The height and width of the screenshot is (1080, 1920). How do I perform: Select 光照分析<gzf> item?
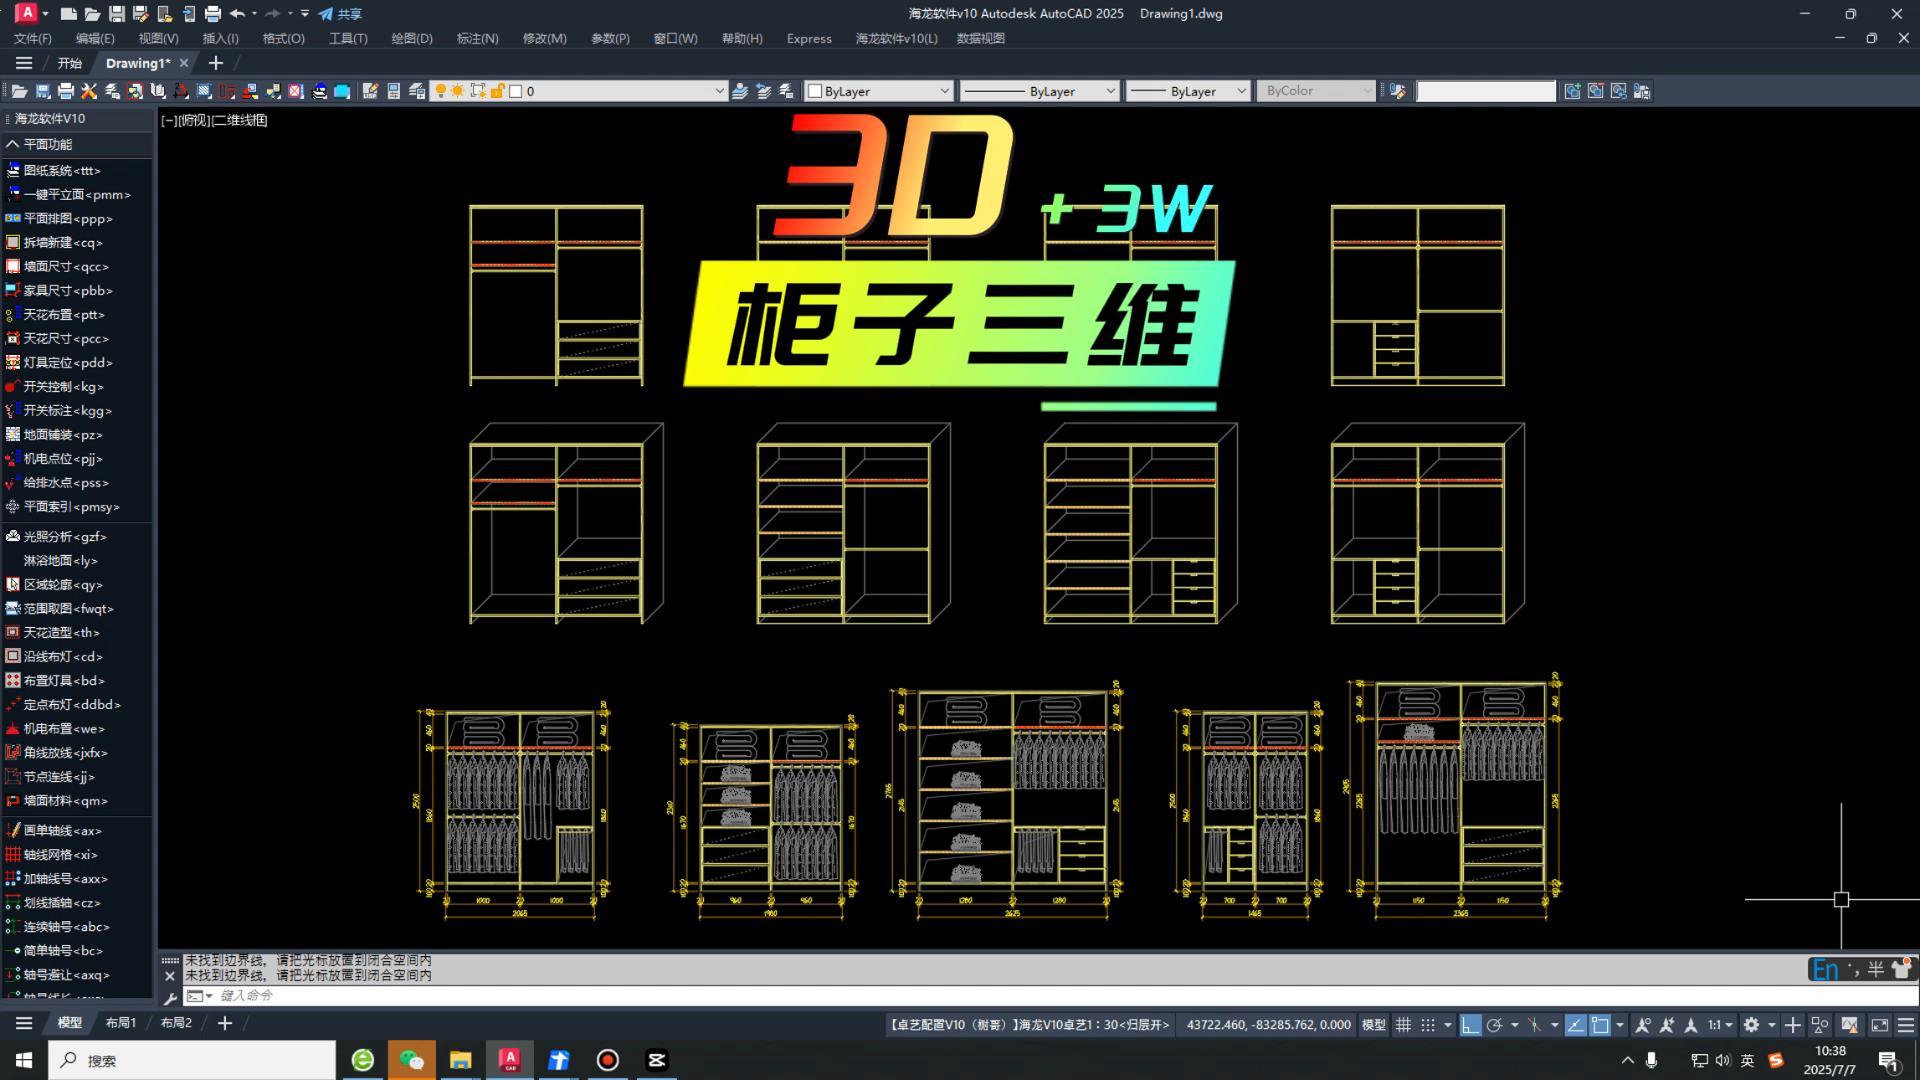pyautogui.click(x=65, y=537)
